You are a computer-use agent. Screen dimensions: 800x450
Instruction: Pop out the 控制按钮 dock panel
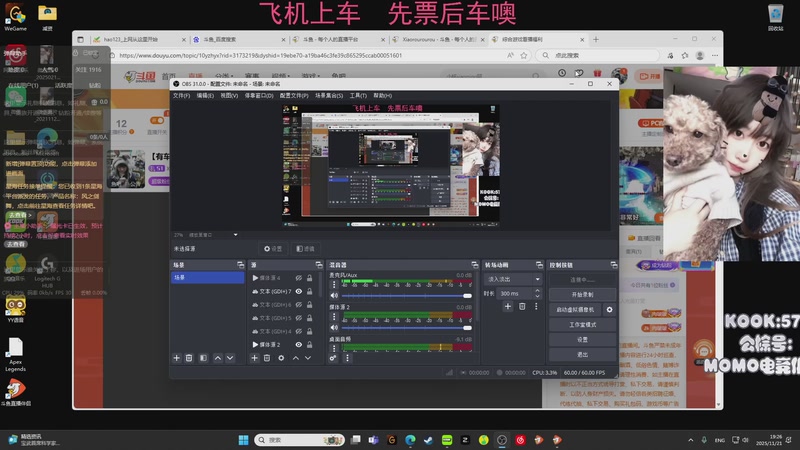point(614,265)
